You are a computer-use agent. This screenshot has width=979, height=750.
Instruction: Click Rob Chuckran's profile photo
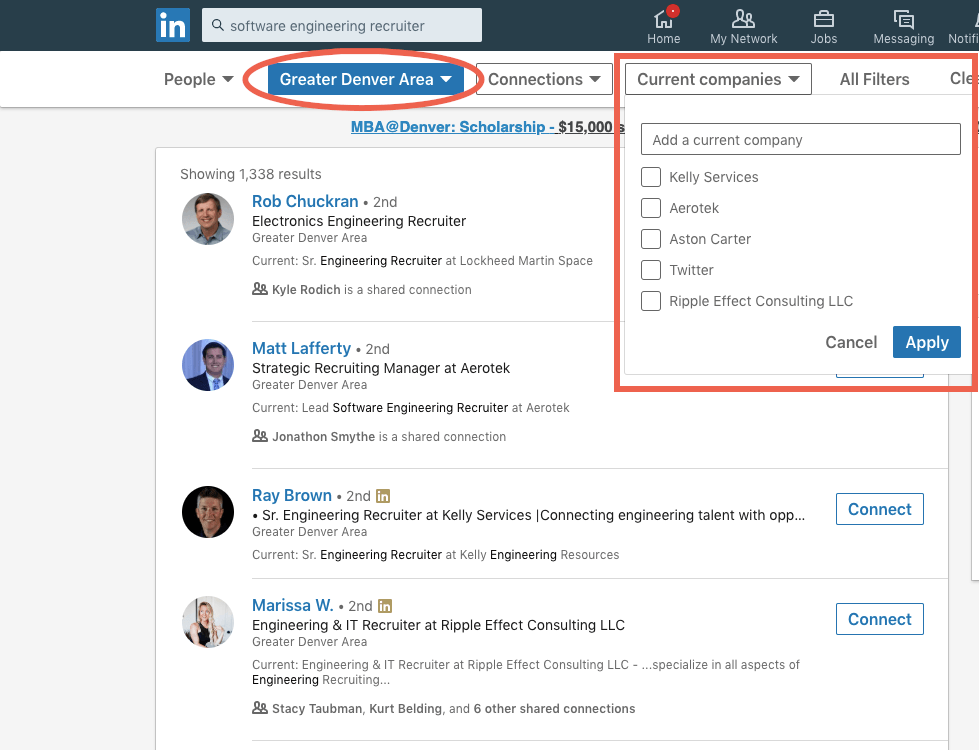[x=208, y=219]
